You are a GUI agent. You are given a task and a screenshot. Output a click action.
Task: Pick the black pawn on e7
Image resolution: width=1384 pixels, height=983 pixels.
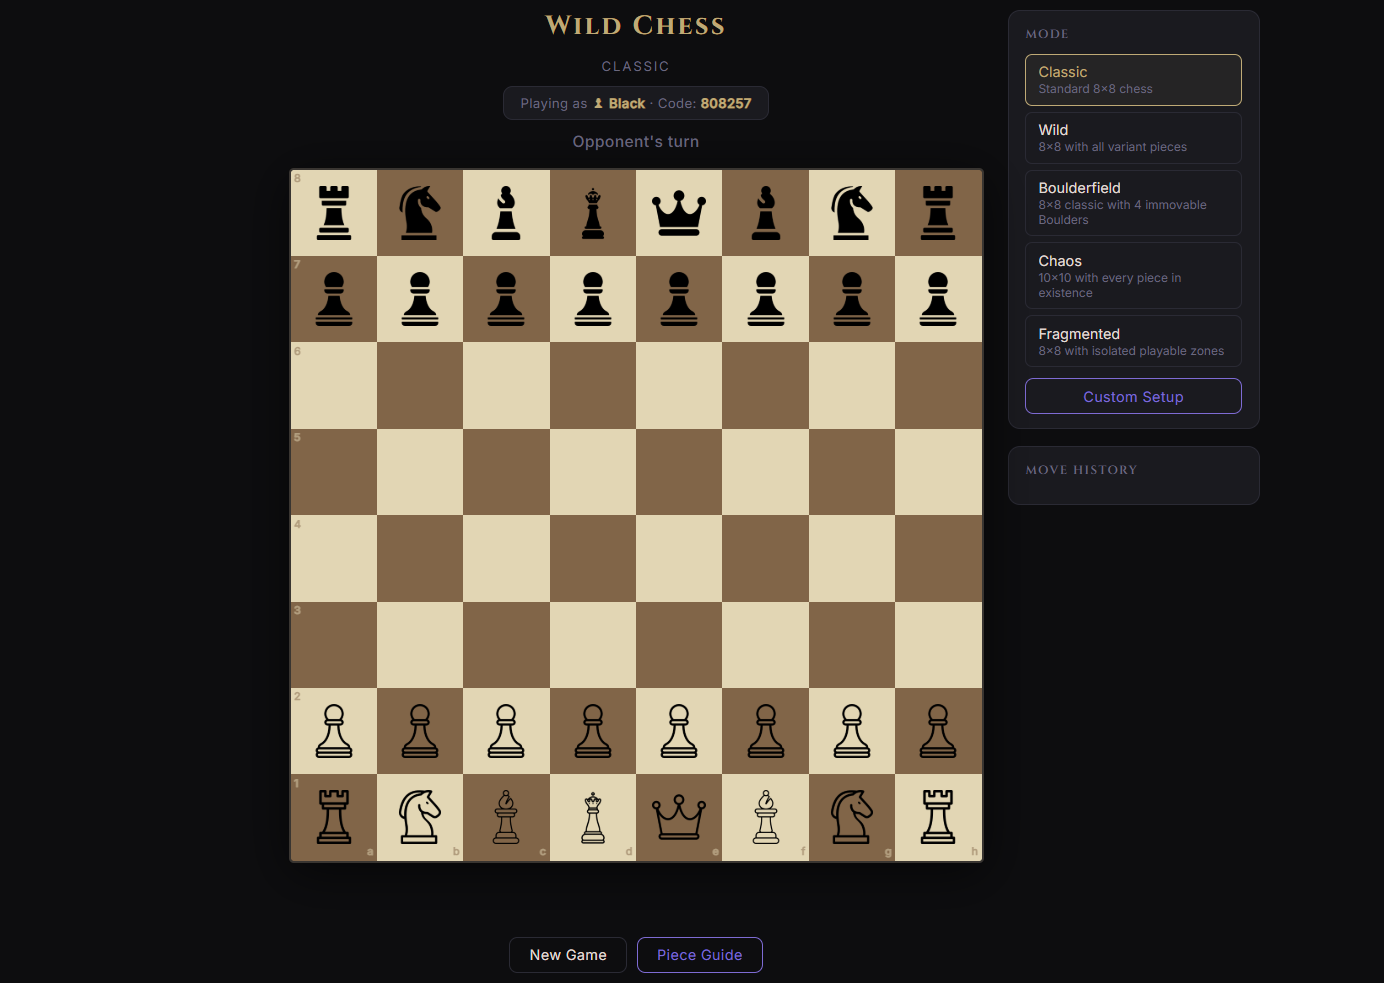tap(679, 299)
